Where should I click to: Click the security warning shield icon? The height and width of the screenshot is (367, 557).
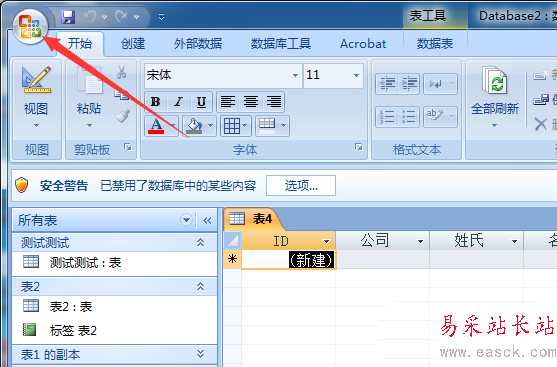tap(22, 185)
